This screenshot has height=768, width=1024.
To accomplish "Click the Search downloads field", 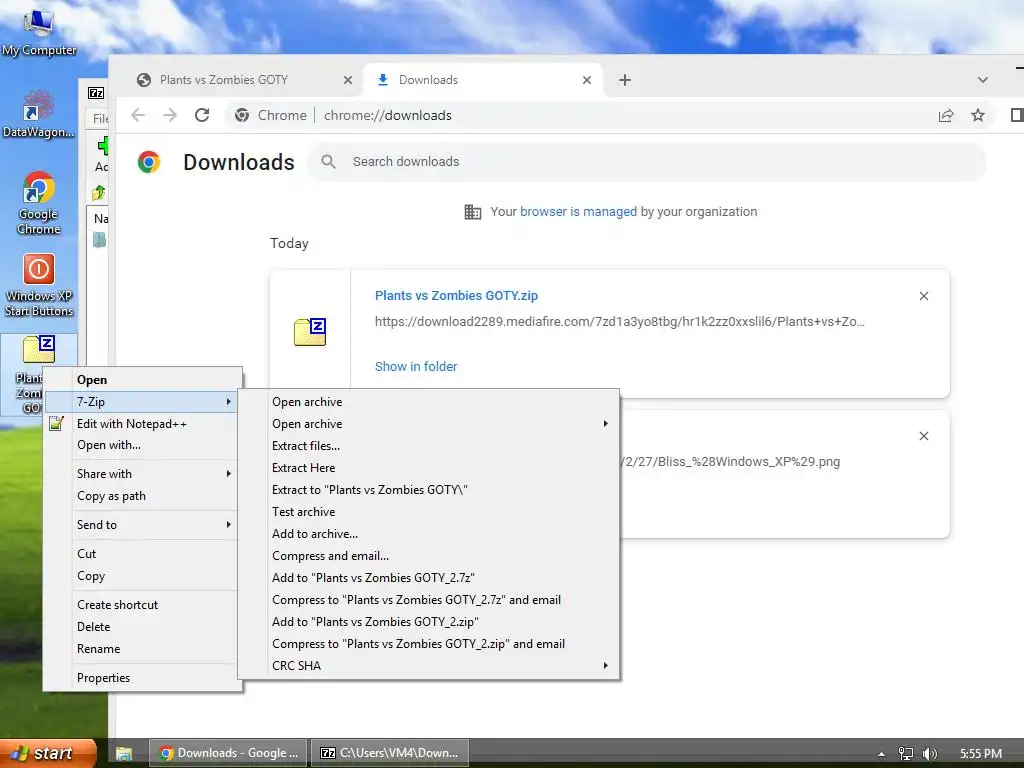I will pyautogui.click(x=647, y=162).
